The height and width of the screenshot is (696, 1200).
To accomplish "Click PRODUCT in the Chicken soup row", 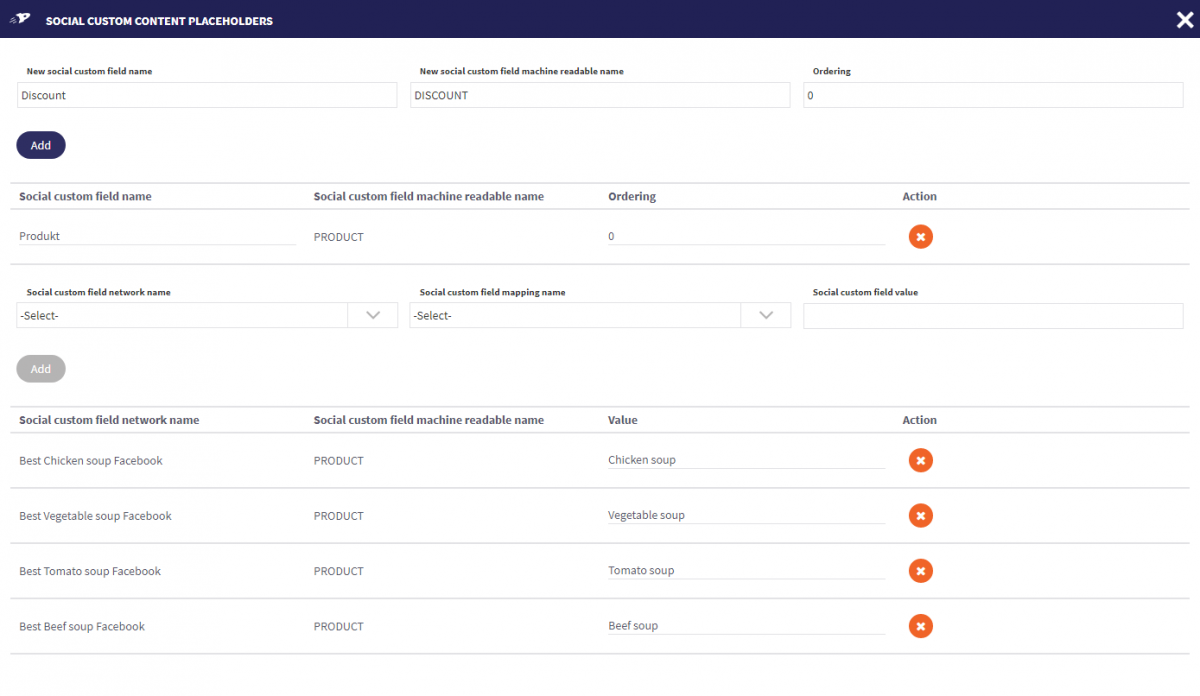I will [339, 461].
